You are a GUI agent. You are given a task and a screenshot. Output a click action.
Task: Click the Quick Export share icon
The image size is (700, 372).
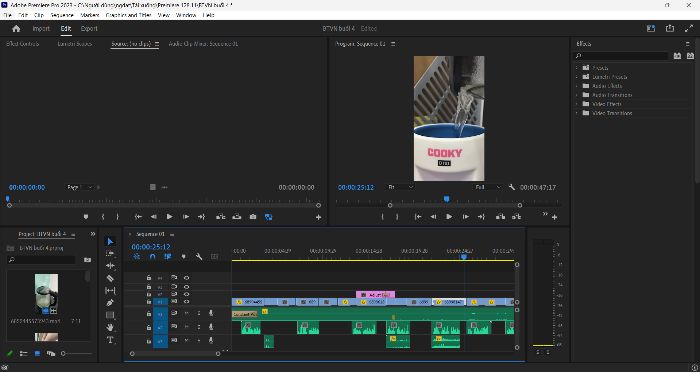(x=670, y=29)
